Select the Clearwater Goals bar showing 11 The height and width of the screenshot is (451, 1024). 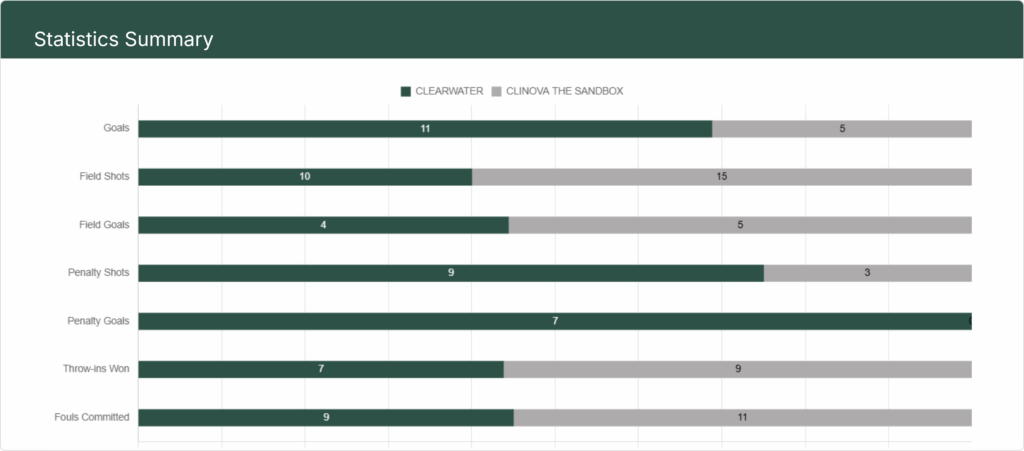(425, 129)
